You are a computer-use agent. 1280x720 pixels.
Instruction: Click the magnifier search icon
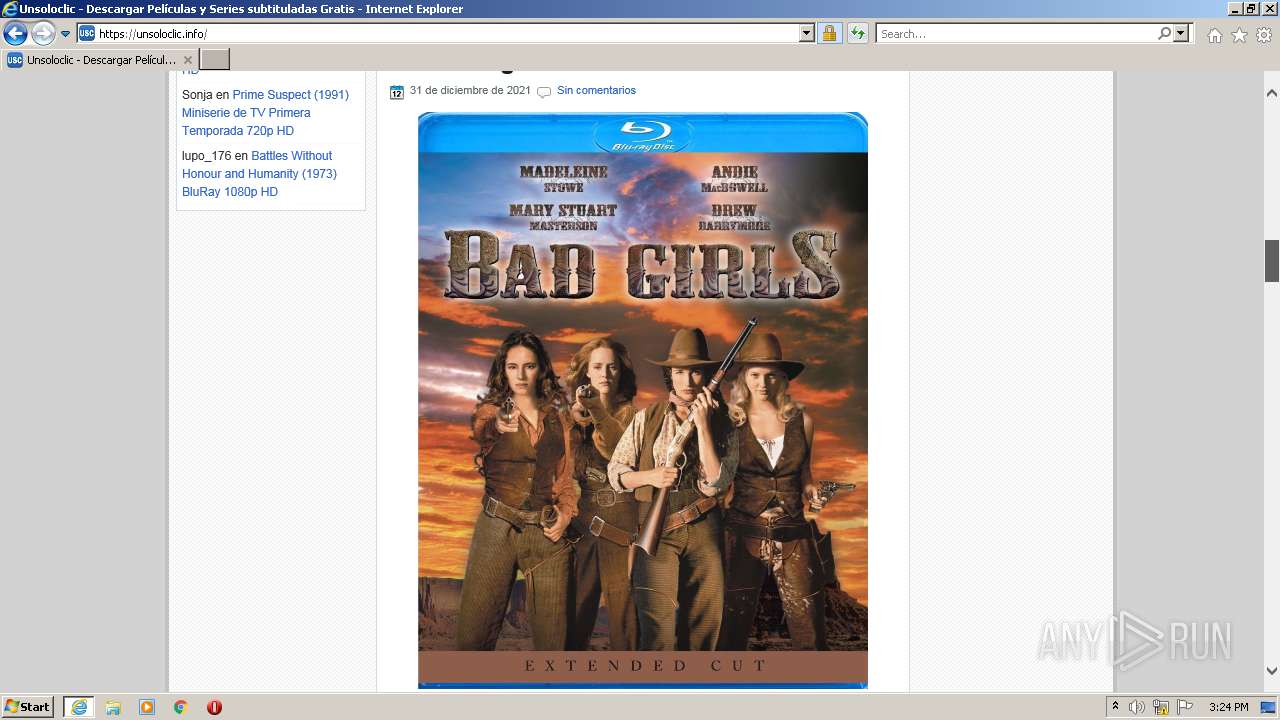(1164, 34)
